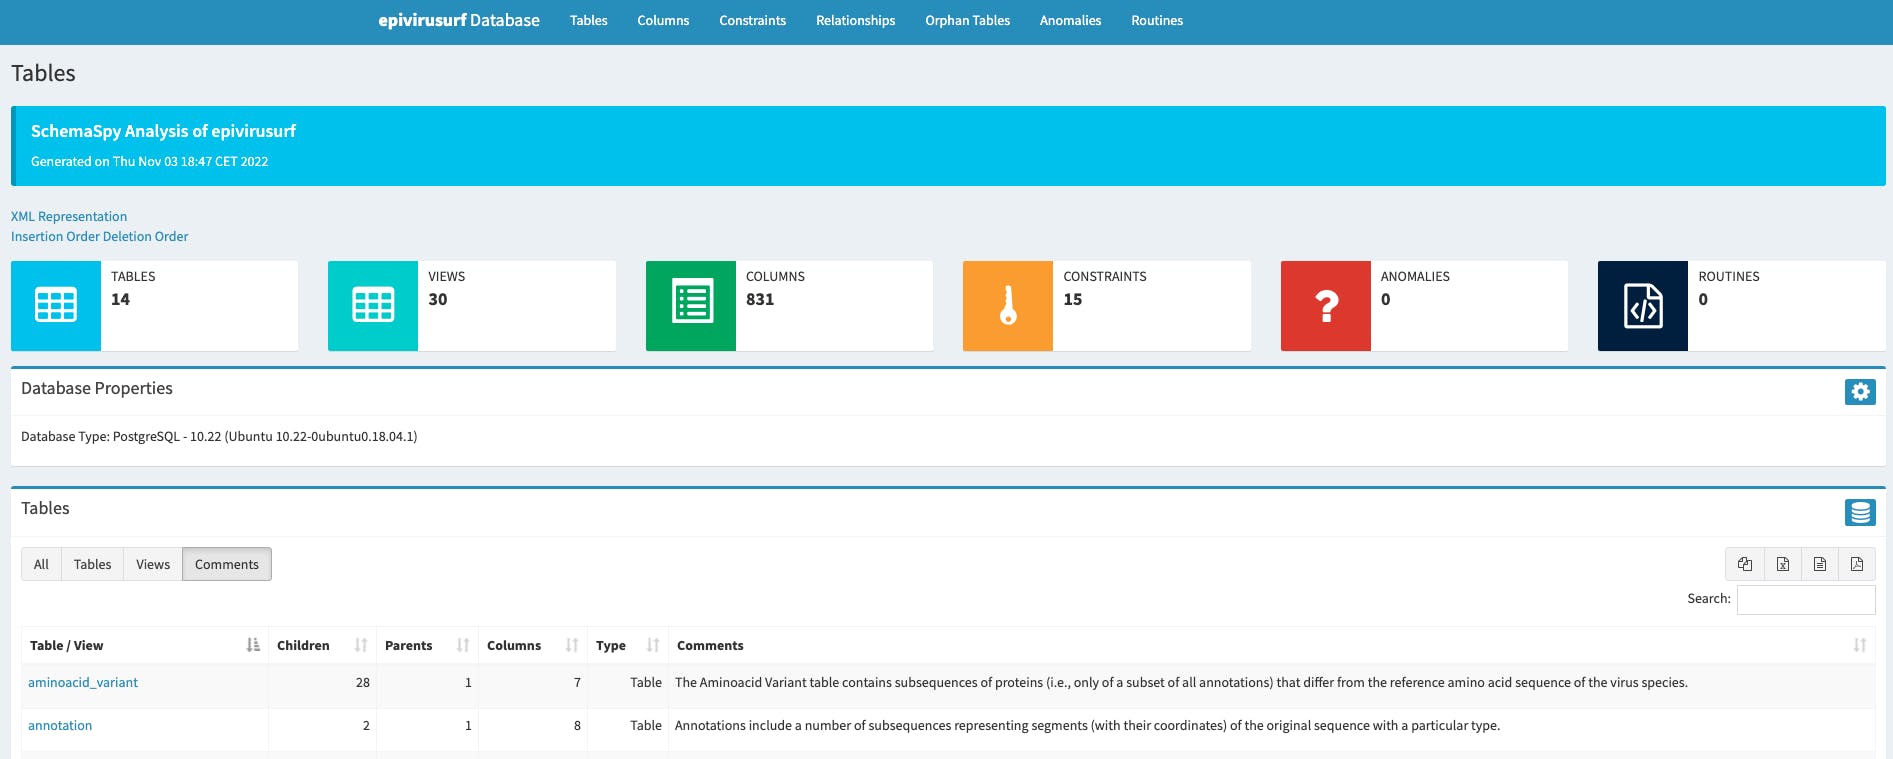
Task: Export table to PDF icon
Action: click(1857, 564)
